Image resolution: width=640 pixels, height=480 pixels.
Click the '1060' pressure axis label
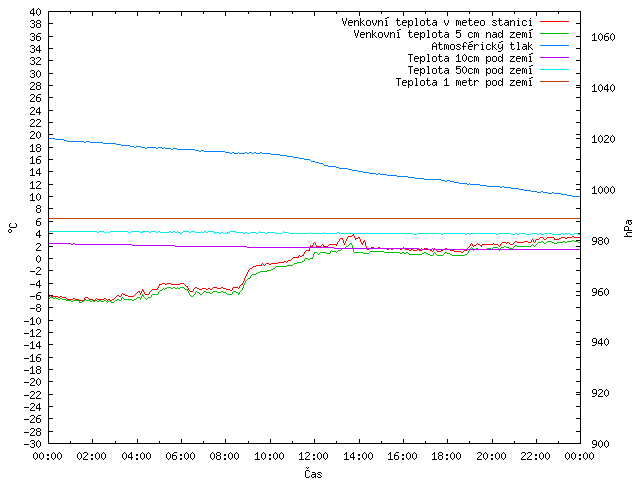coord(603,37)
